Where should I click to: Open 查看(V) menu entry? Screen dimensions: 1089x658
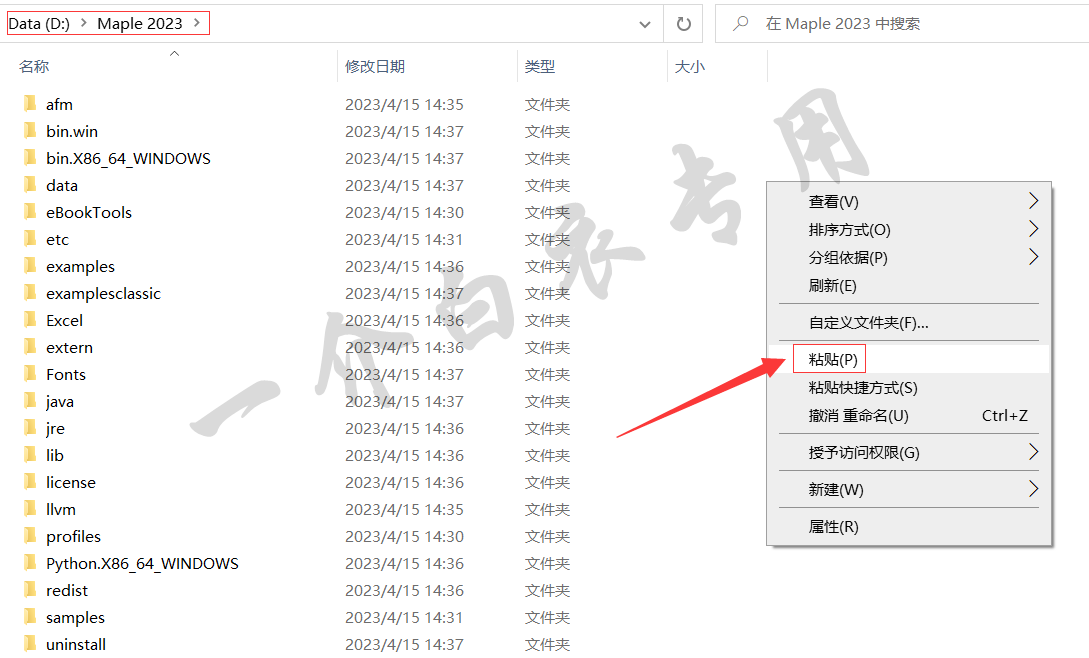(x=908, y=201)
